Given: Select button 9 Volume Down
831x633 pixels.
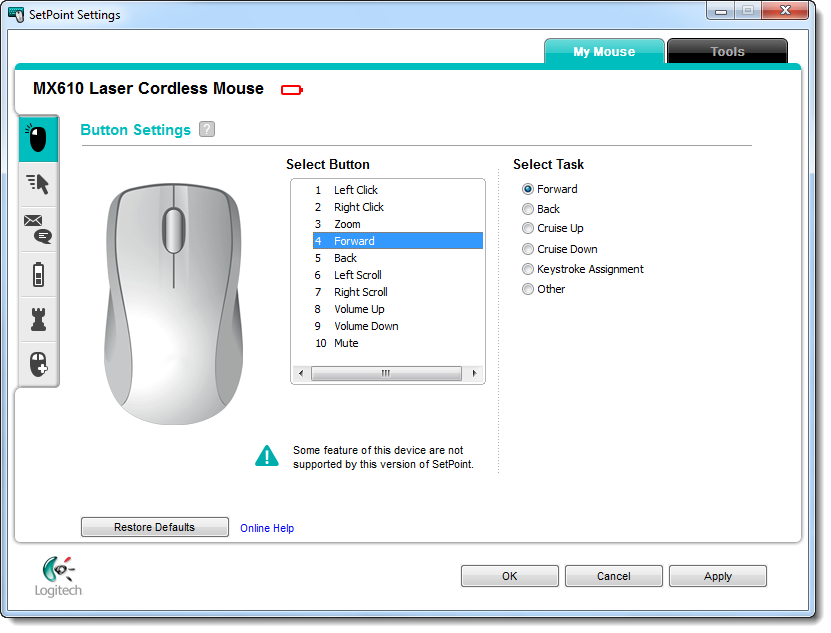Looking at the screenshot, I should coord(398,326).
